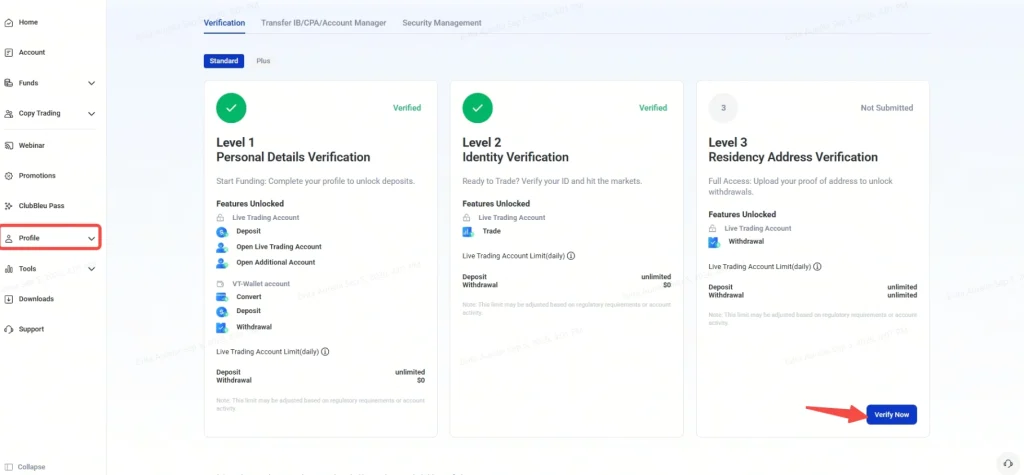Click the Level 1 Verified status text
The height and width of the screenshot is (475, 1024).
click(407, 108)
